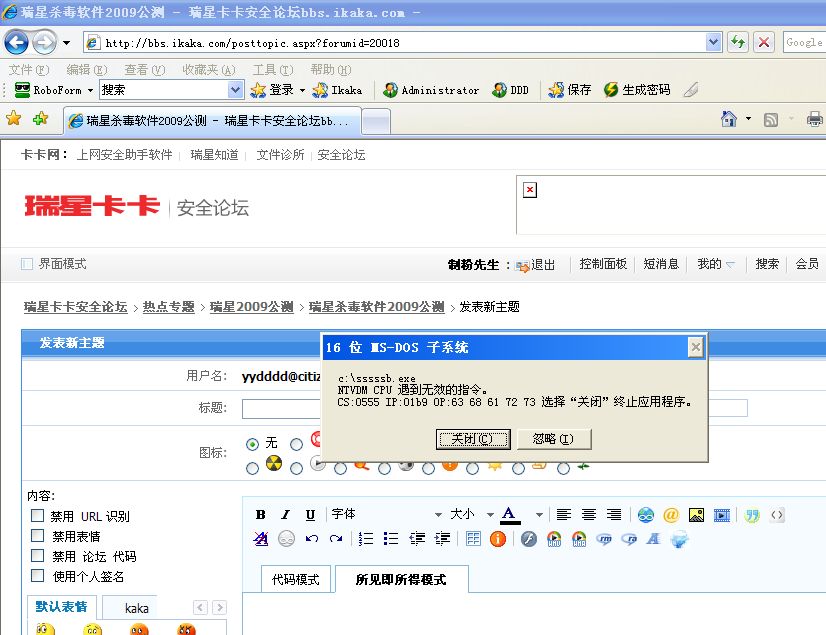Click the browser Back arrow button
The image size is (826, 635).
(x=16, y=43)
